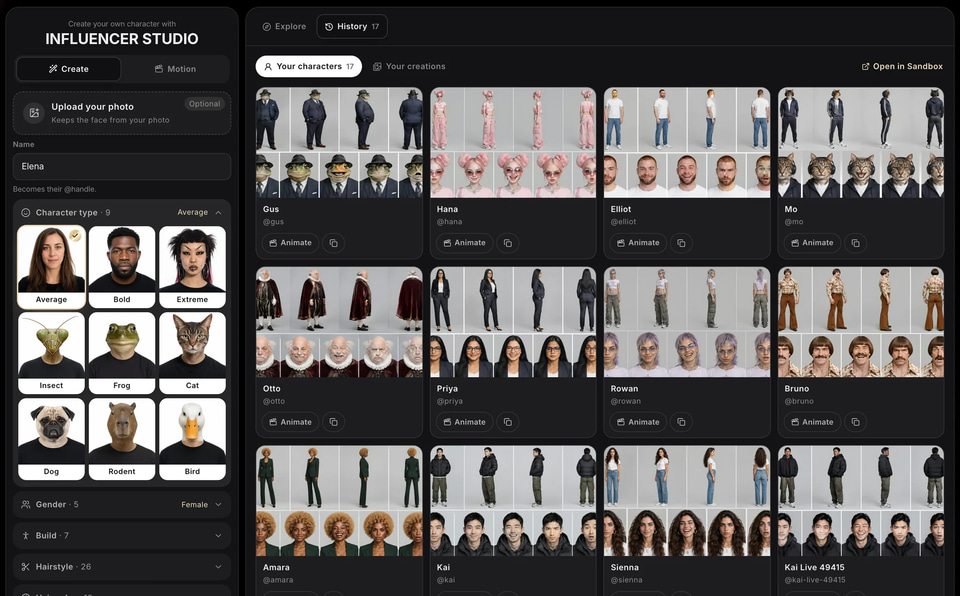The width and height of the screenshot is (960, 596).
Task: Animate the Hana character
Action: [464, 243]
